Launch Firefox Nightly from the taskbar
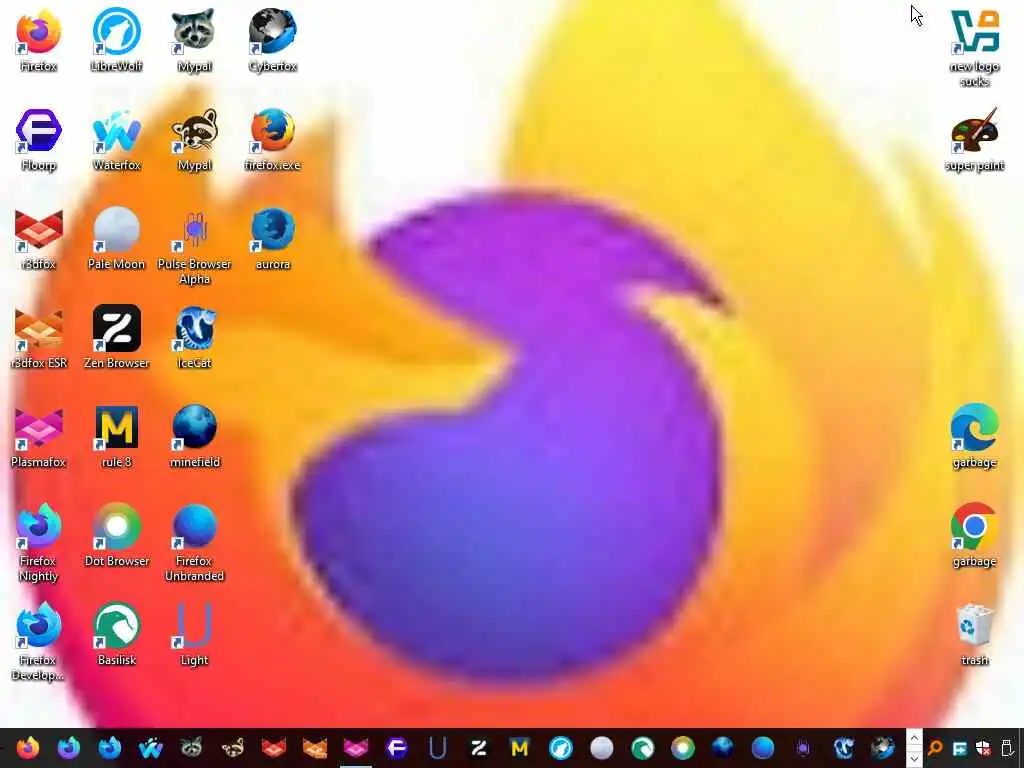Screen dimensions: 1024x768 tap(69, 748)
